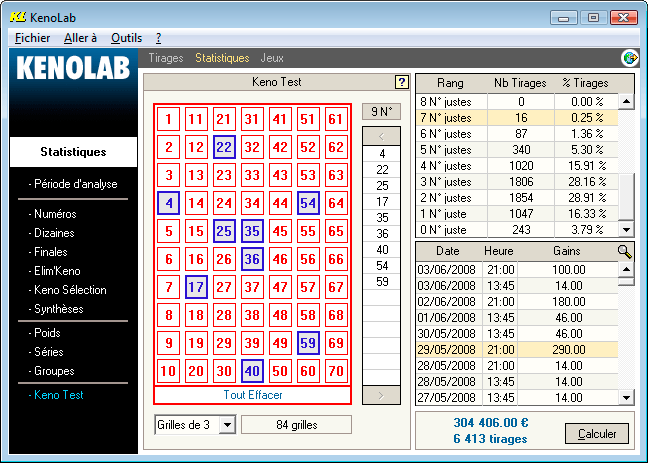648x463 pixels.
Task: Deselect number 59 in the grid
Action: 308,344
